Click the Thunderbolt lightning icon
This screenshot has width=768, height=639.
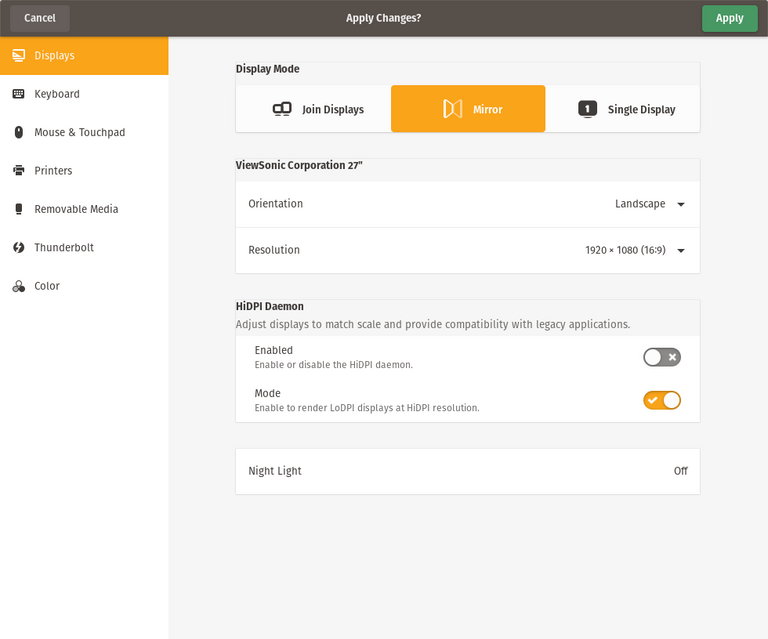coord(19,247)
